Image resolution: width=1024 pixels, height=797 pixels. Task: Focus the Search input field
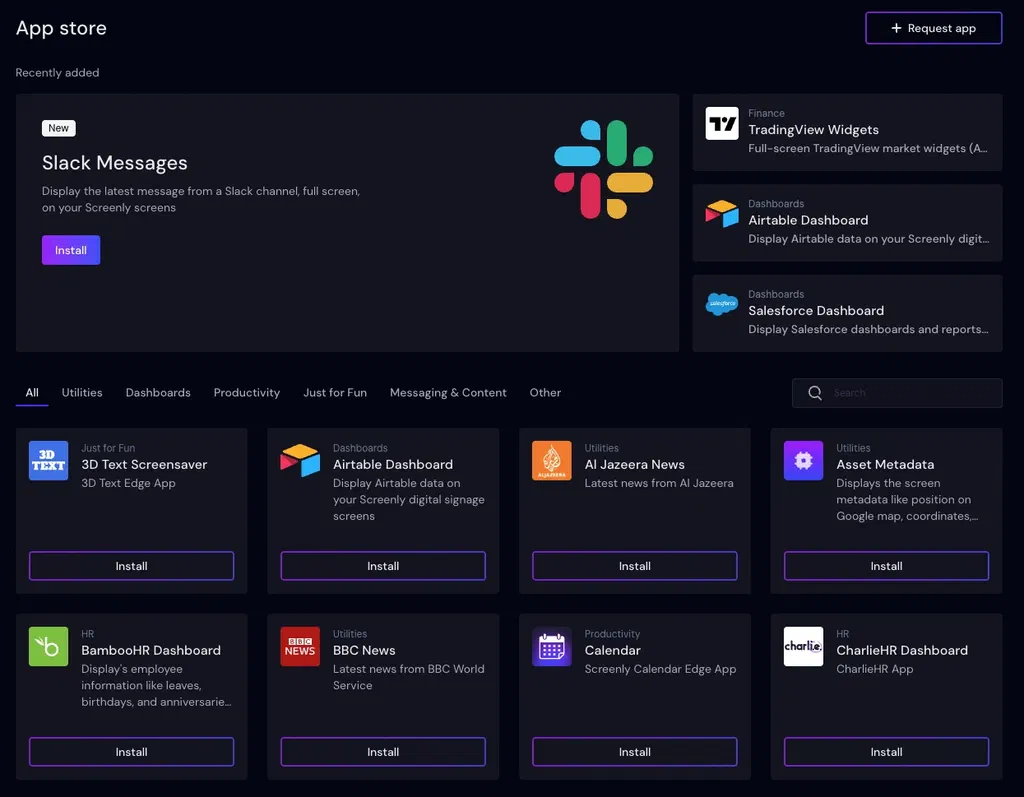897,393
